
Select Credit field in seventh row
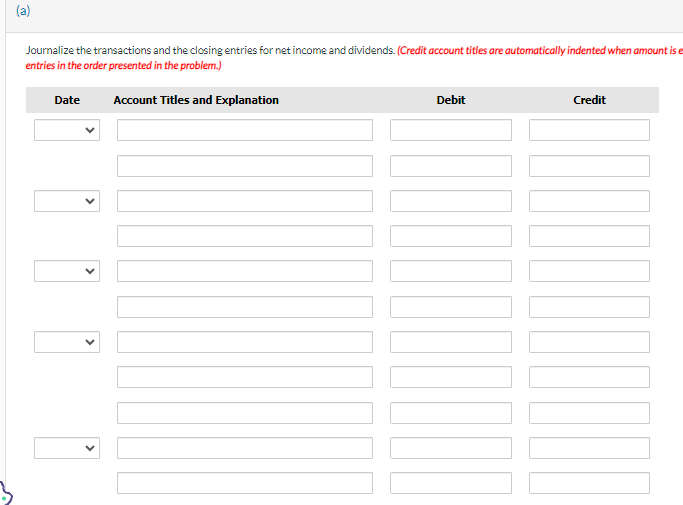[589, 342]
